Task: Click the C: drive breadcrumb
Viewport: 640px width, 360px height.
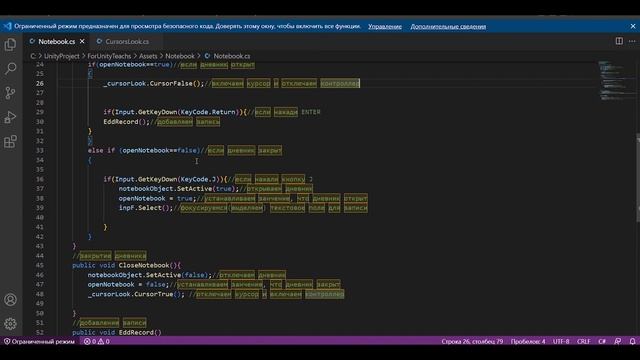Action: 33,56
